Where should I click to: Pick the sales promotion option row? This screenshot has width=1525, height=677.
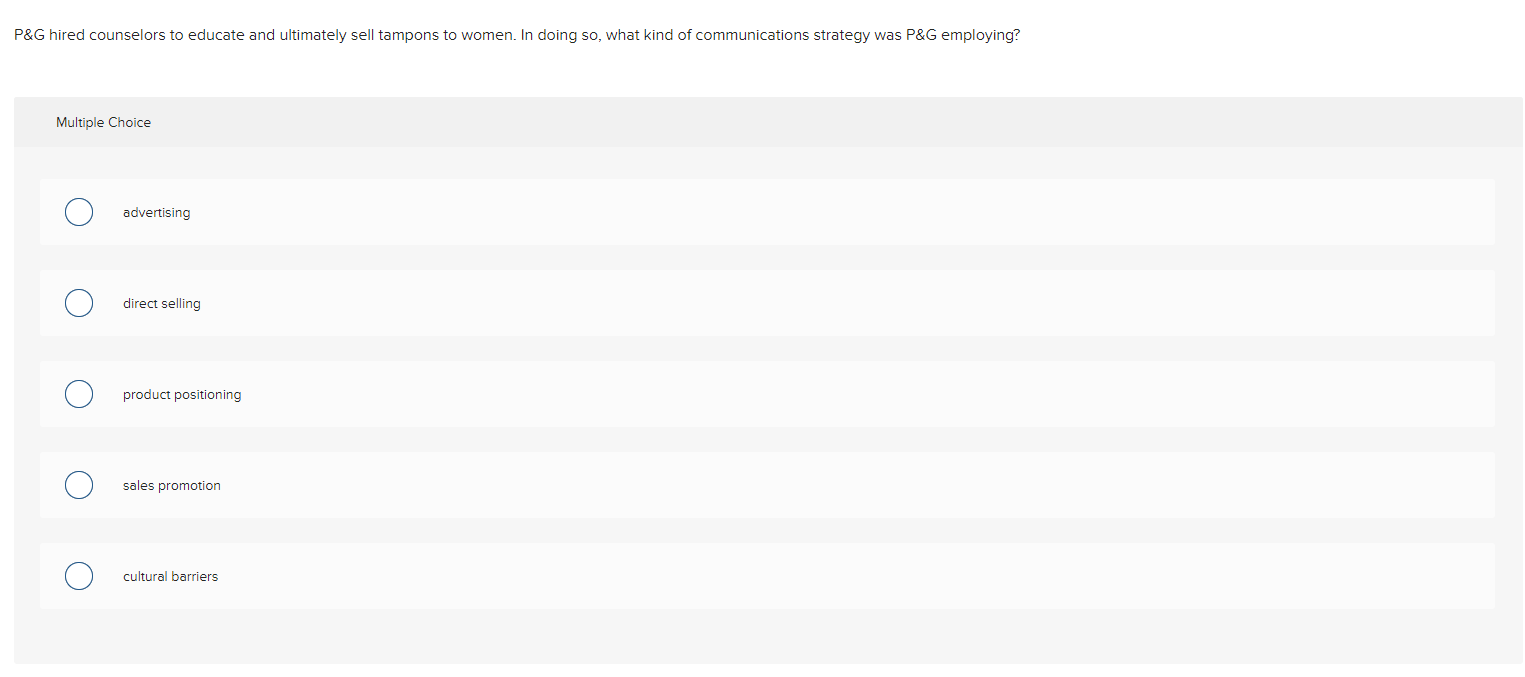(x=400, y=485)
